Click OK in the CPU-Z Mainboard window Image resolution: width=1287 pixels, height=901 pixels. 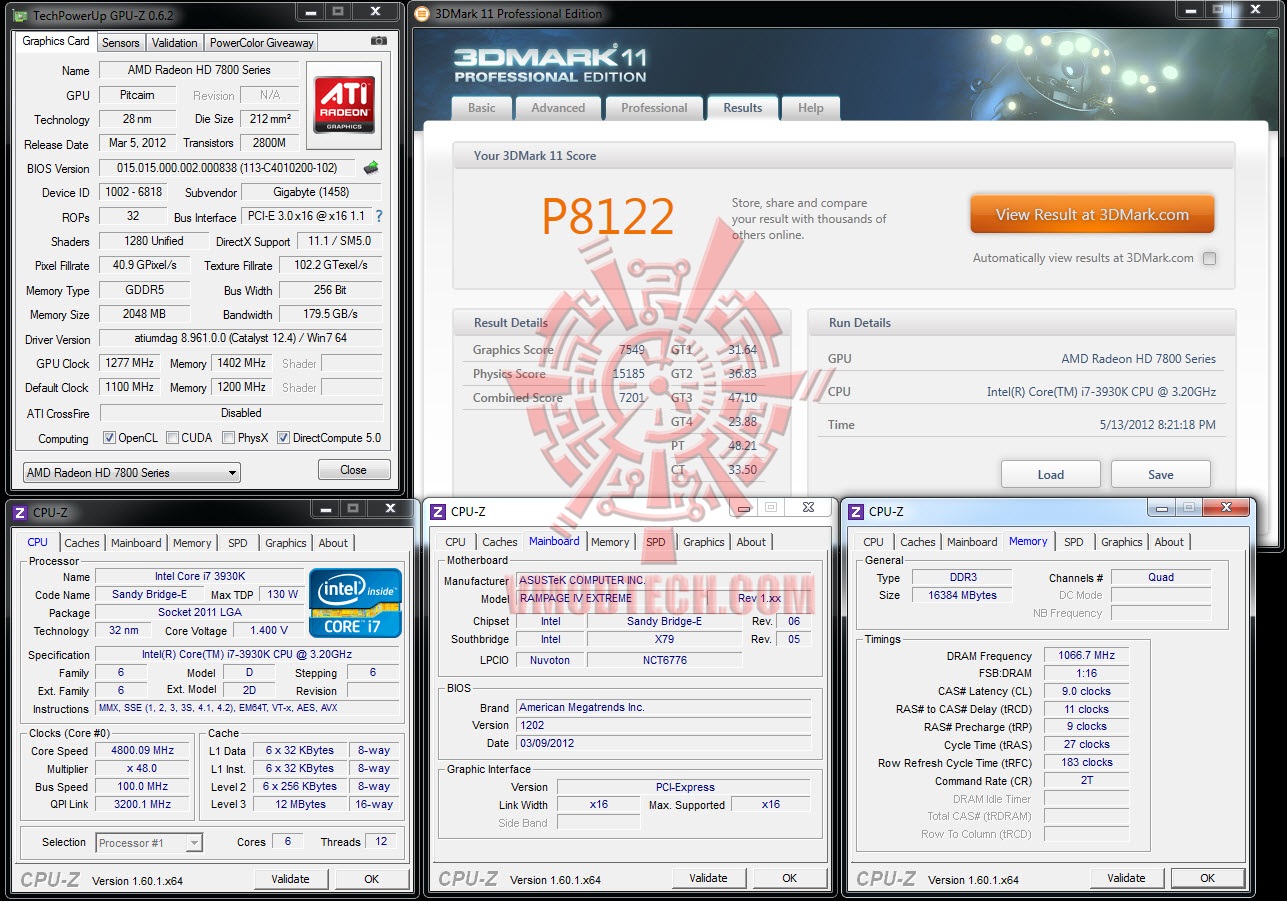click(x=789, y=878)
